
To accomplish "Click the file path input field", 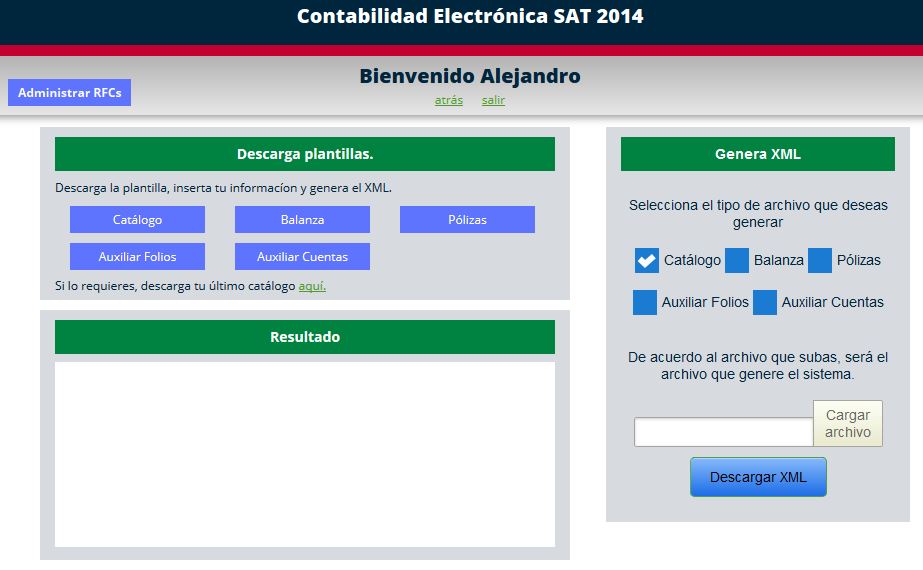I will pyautogui.click(x=723, y=432).
